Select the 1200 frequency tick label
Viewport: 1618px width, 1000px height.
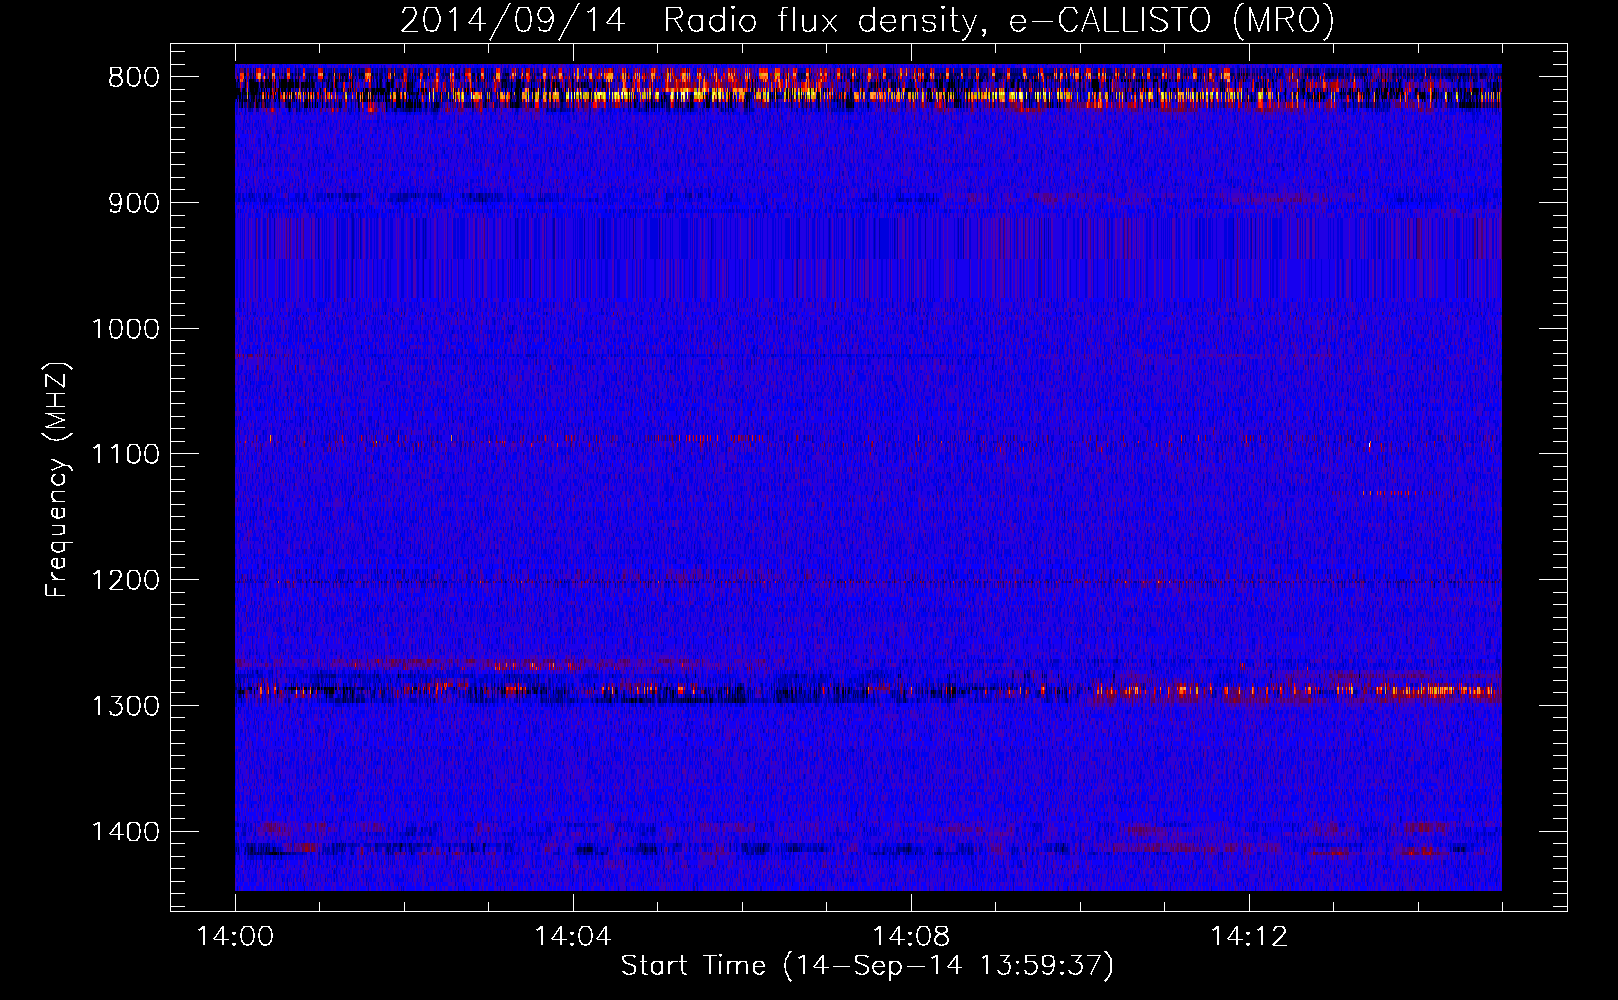tap(126, 580)
